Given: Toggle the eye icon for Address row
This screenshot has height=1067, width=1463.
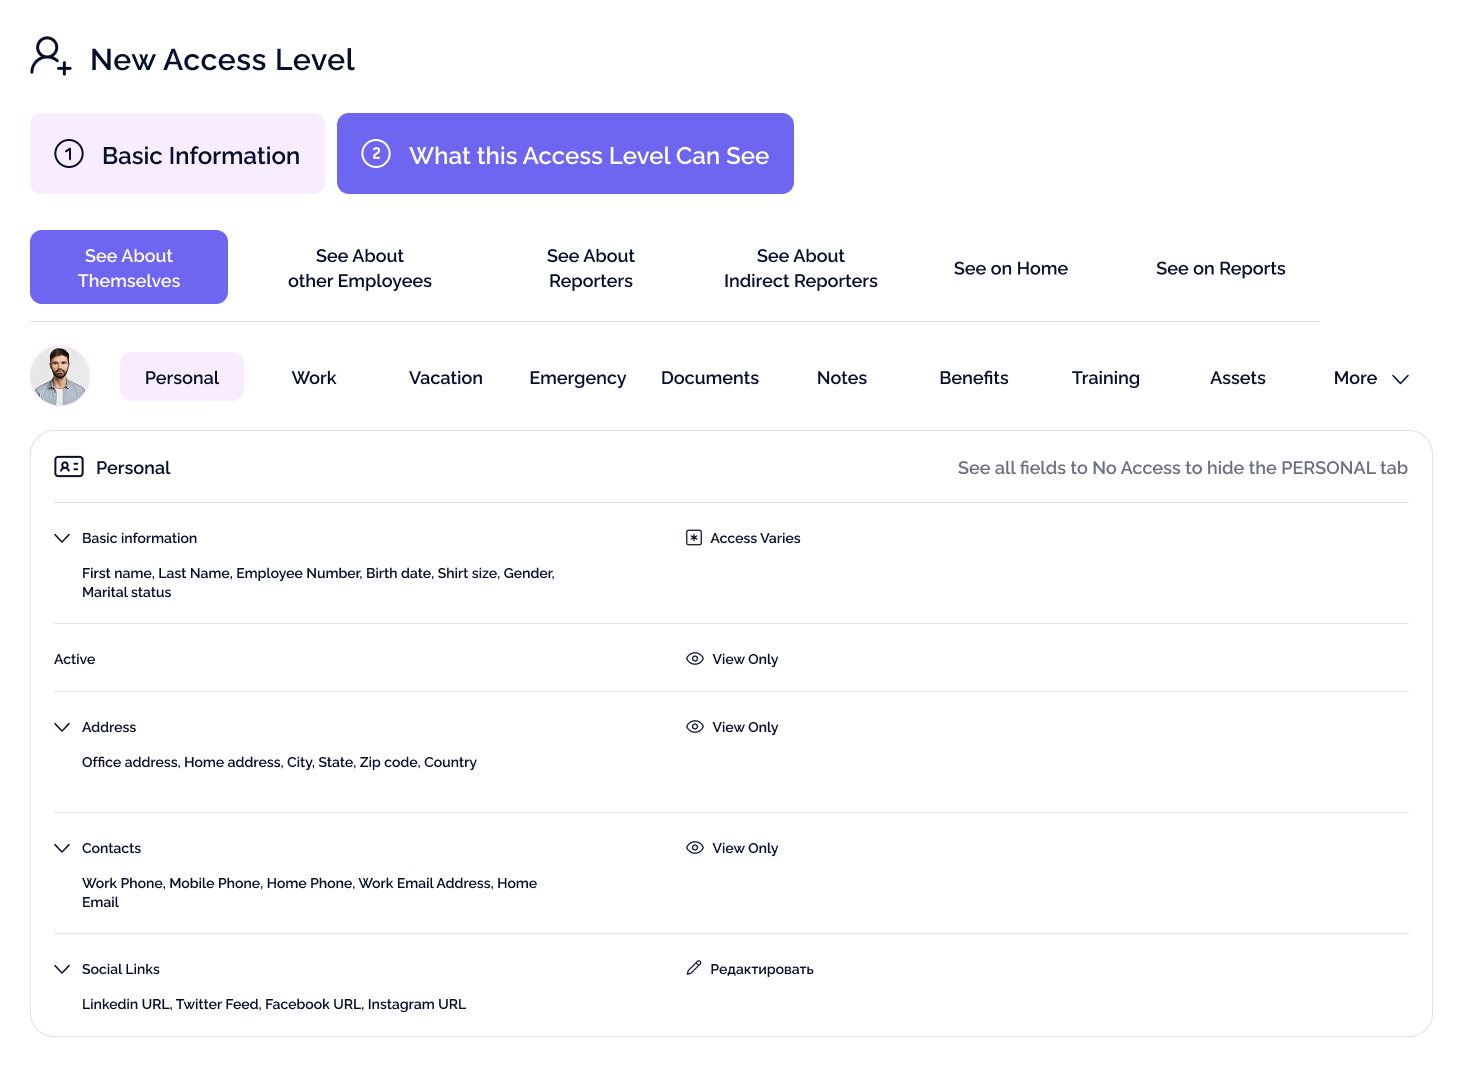Looking at the screenshot, I should (695, 727).
